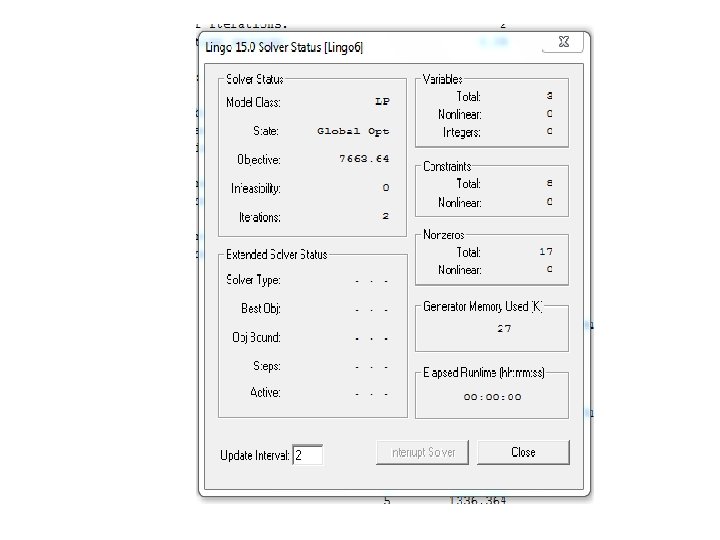Click the Solver Type label

pos(253,280)
